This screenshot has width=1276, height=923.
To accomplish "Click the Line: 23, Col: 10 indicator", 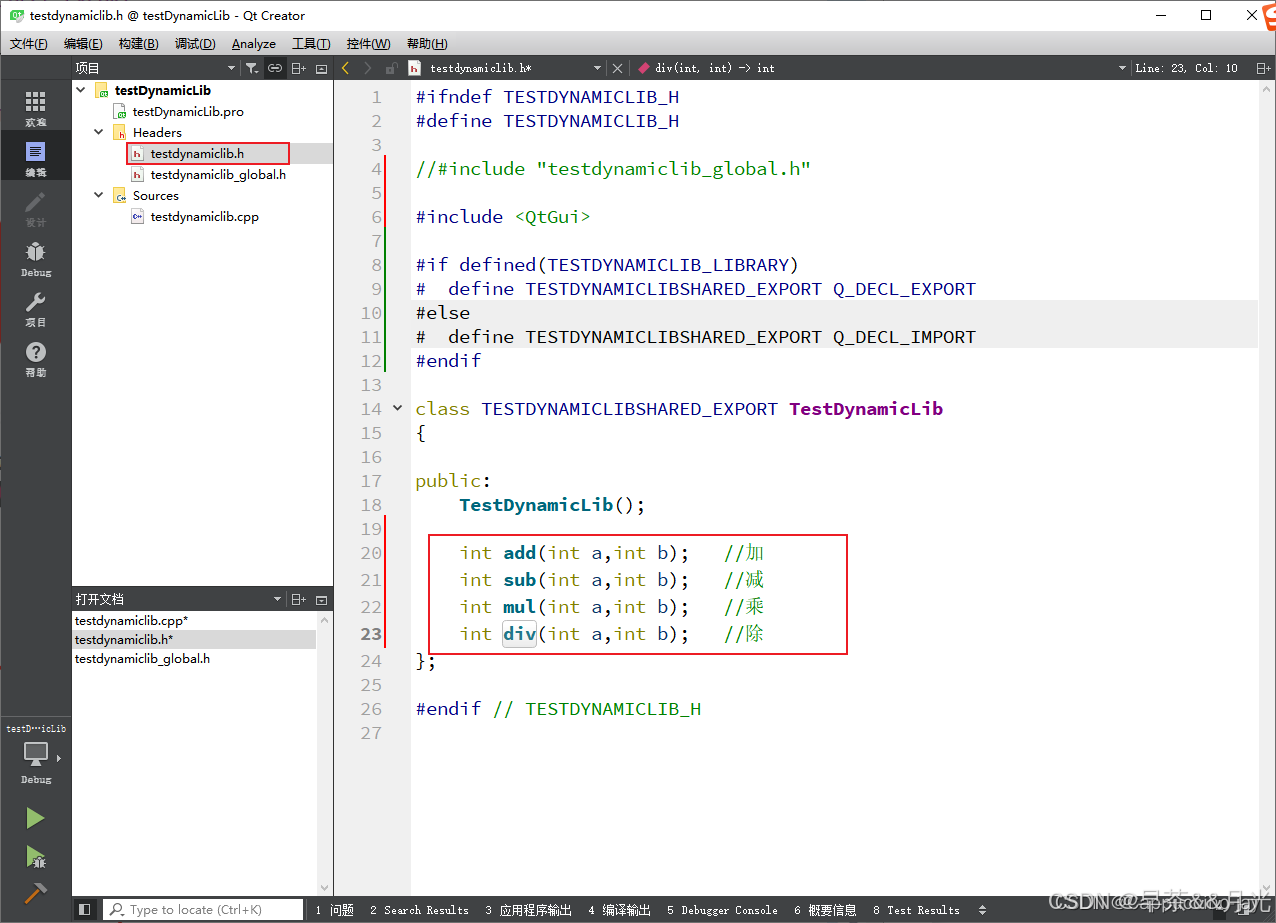I will tap(1186, 68).
